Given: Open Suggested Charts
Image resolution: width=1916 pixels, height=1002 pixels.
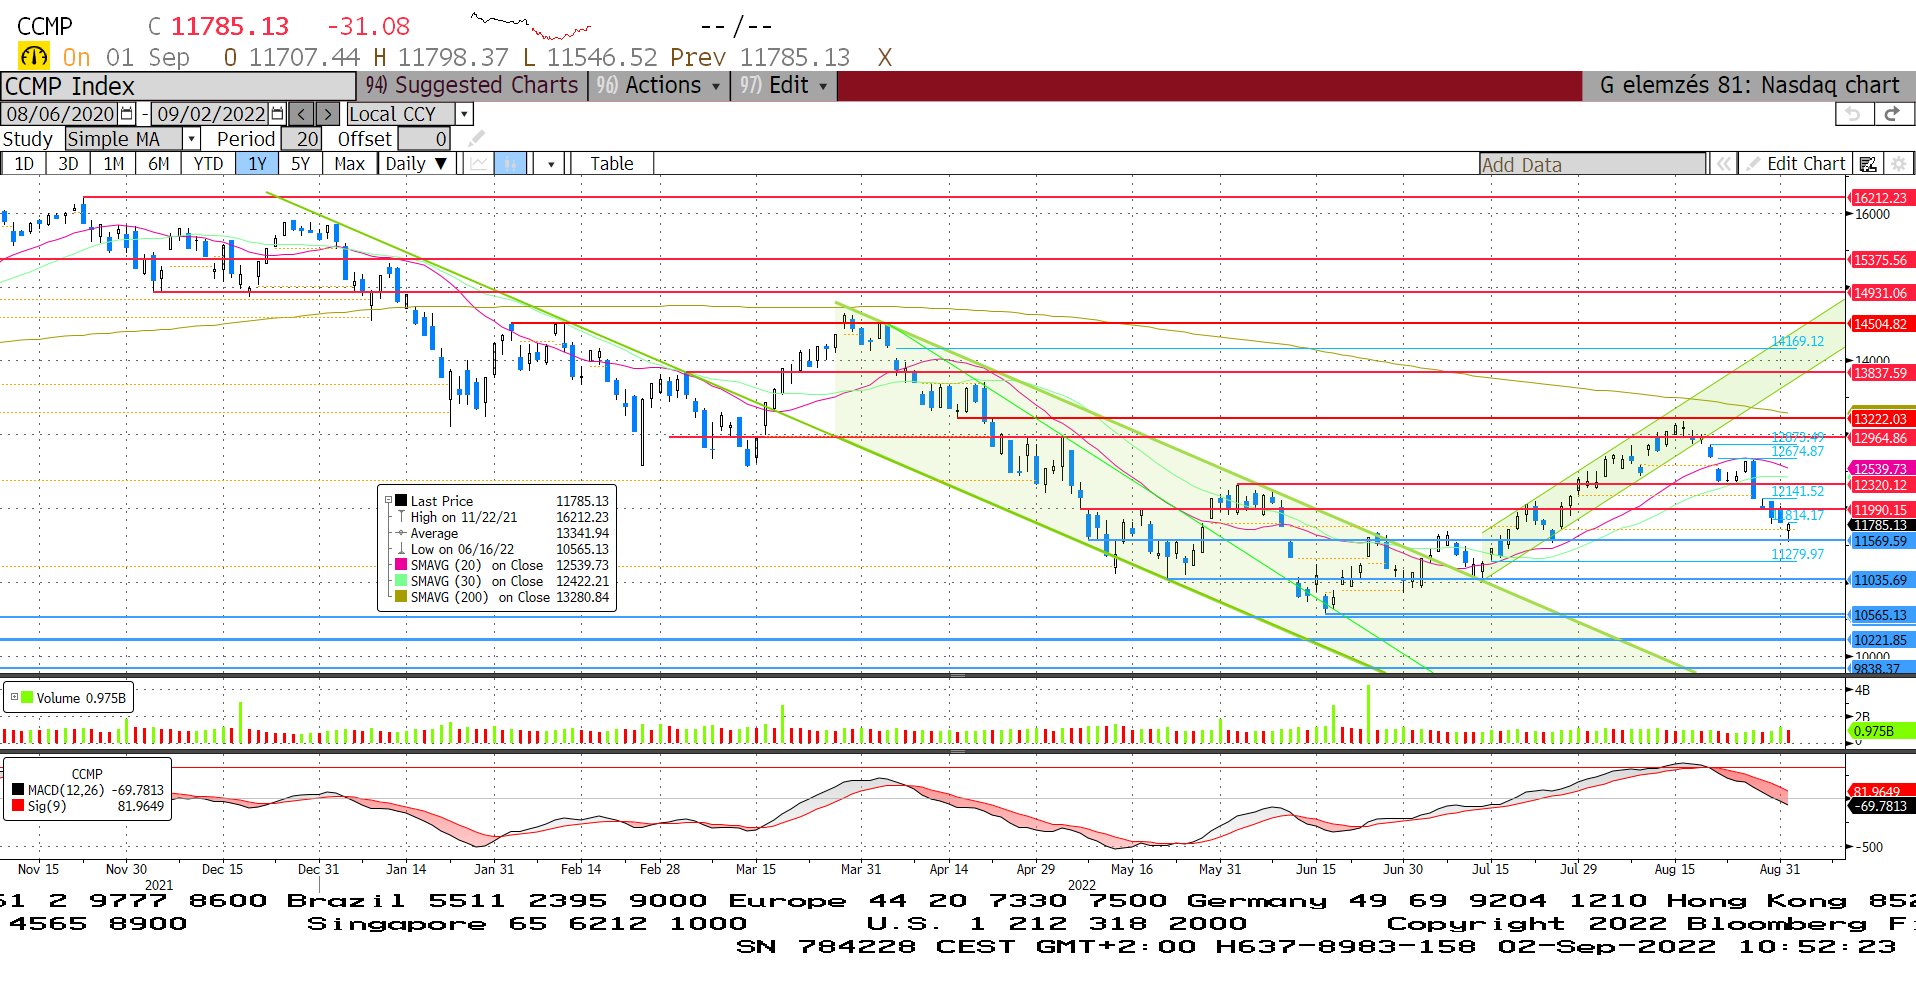Looking at the screenshot, I should 473,86.
